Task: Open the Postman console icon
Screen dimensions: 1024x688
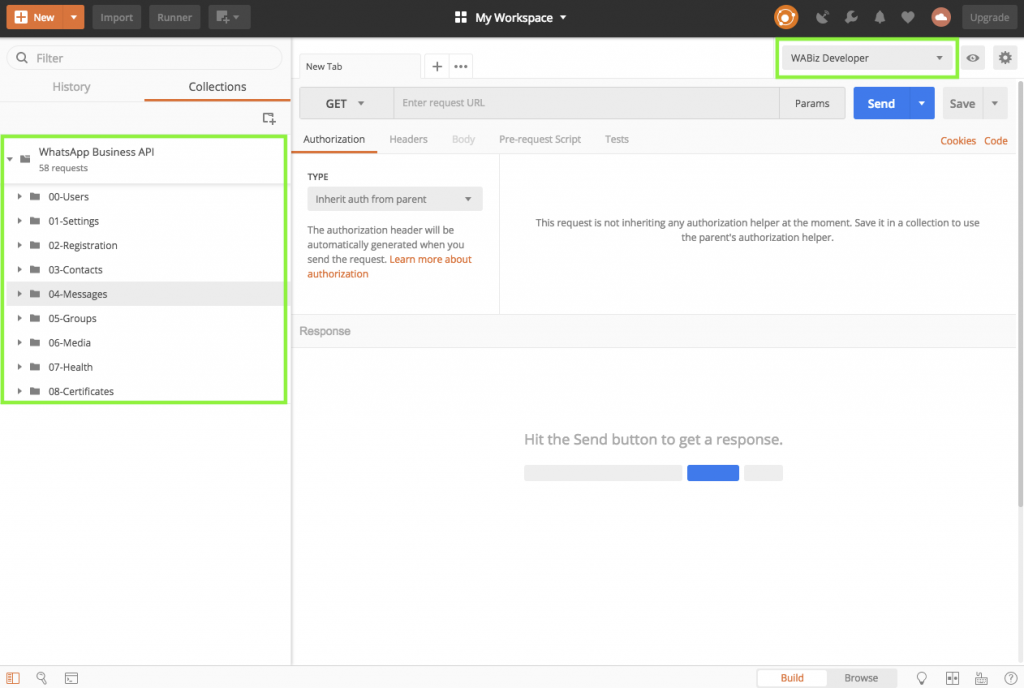Action: coord(71,678)
